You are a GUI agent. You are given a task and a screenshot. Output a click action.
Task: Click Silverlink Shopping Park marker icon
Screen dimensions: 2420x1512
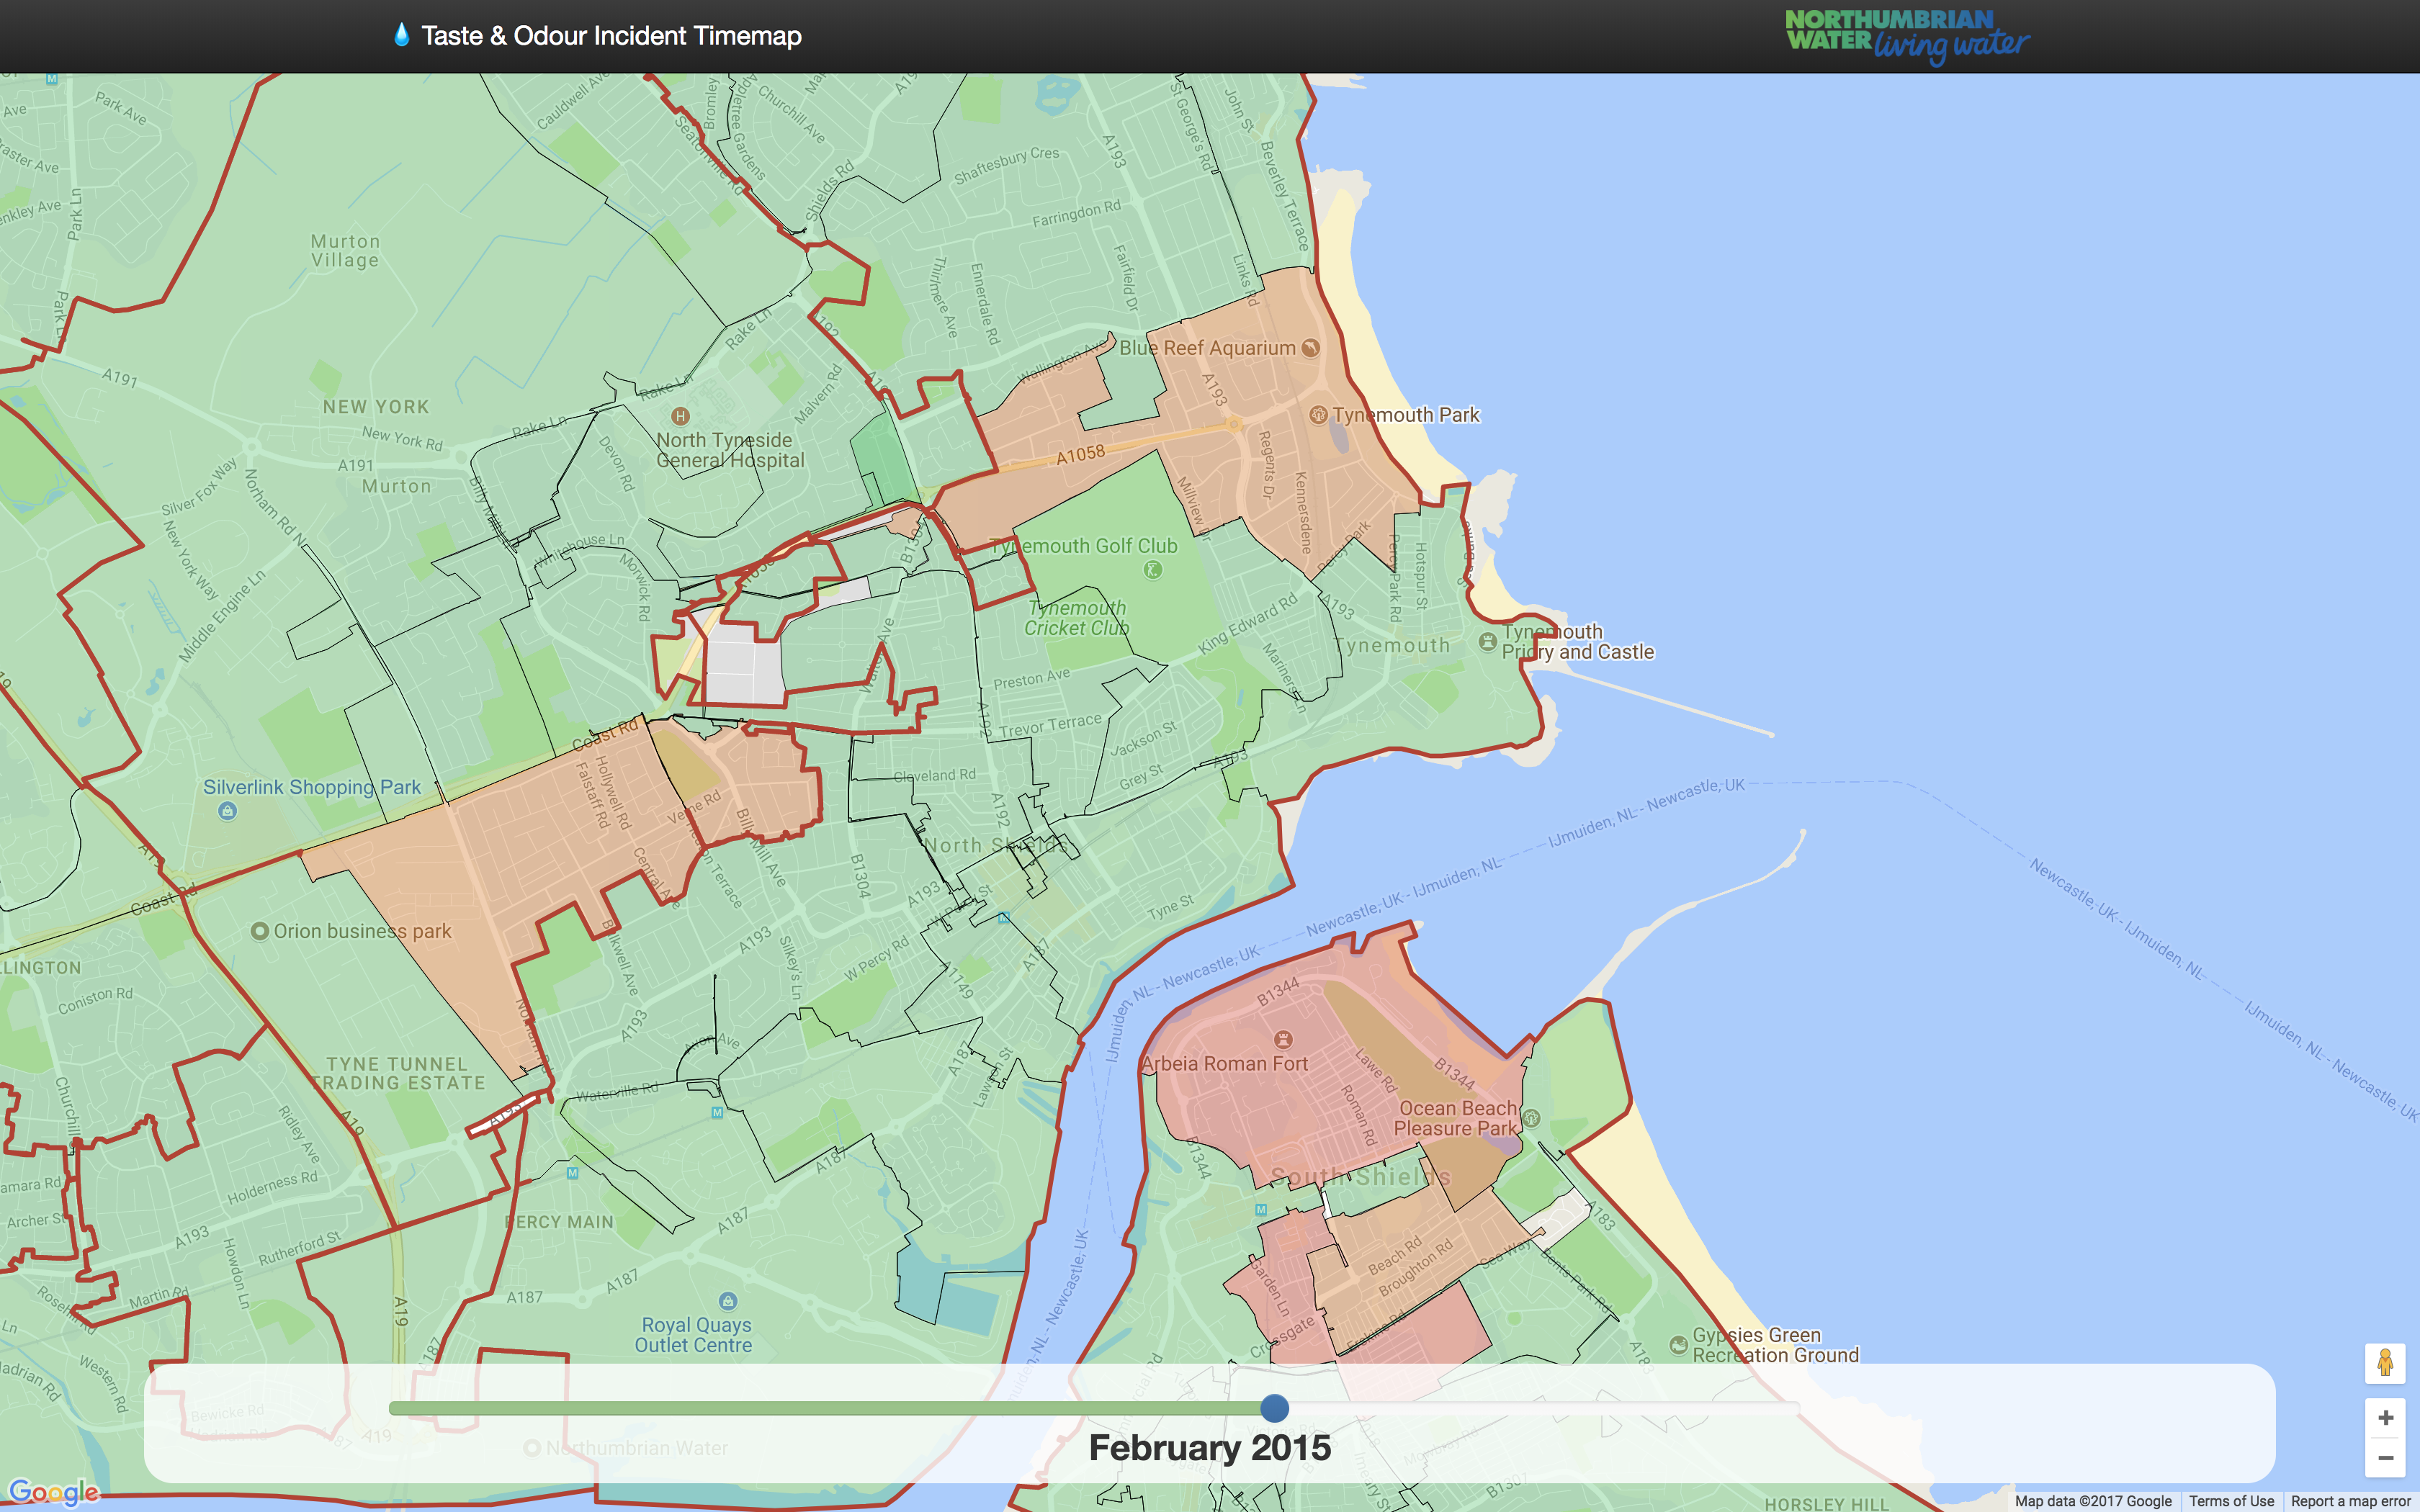click(x=227, y=811)
